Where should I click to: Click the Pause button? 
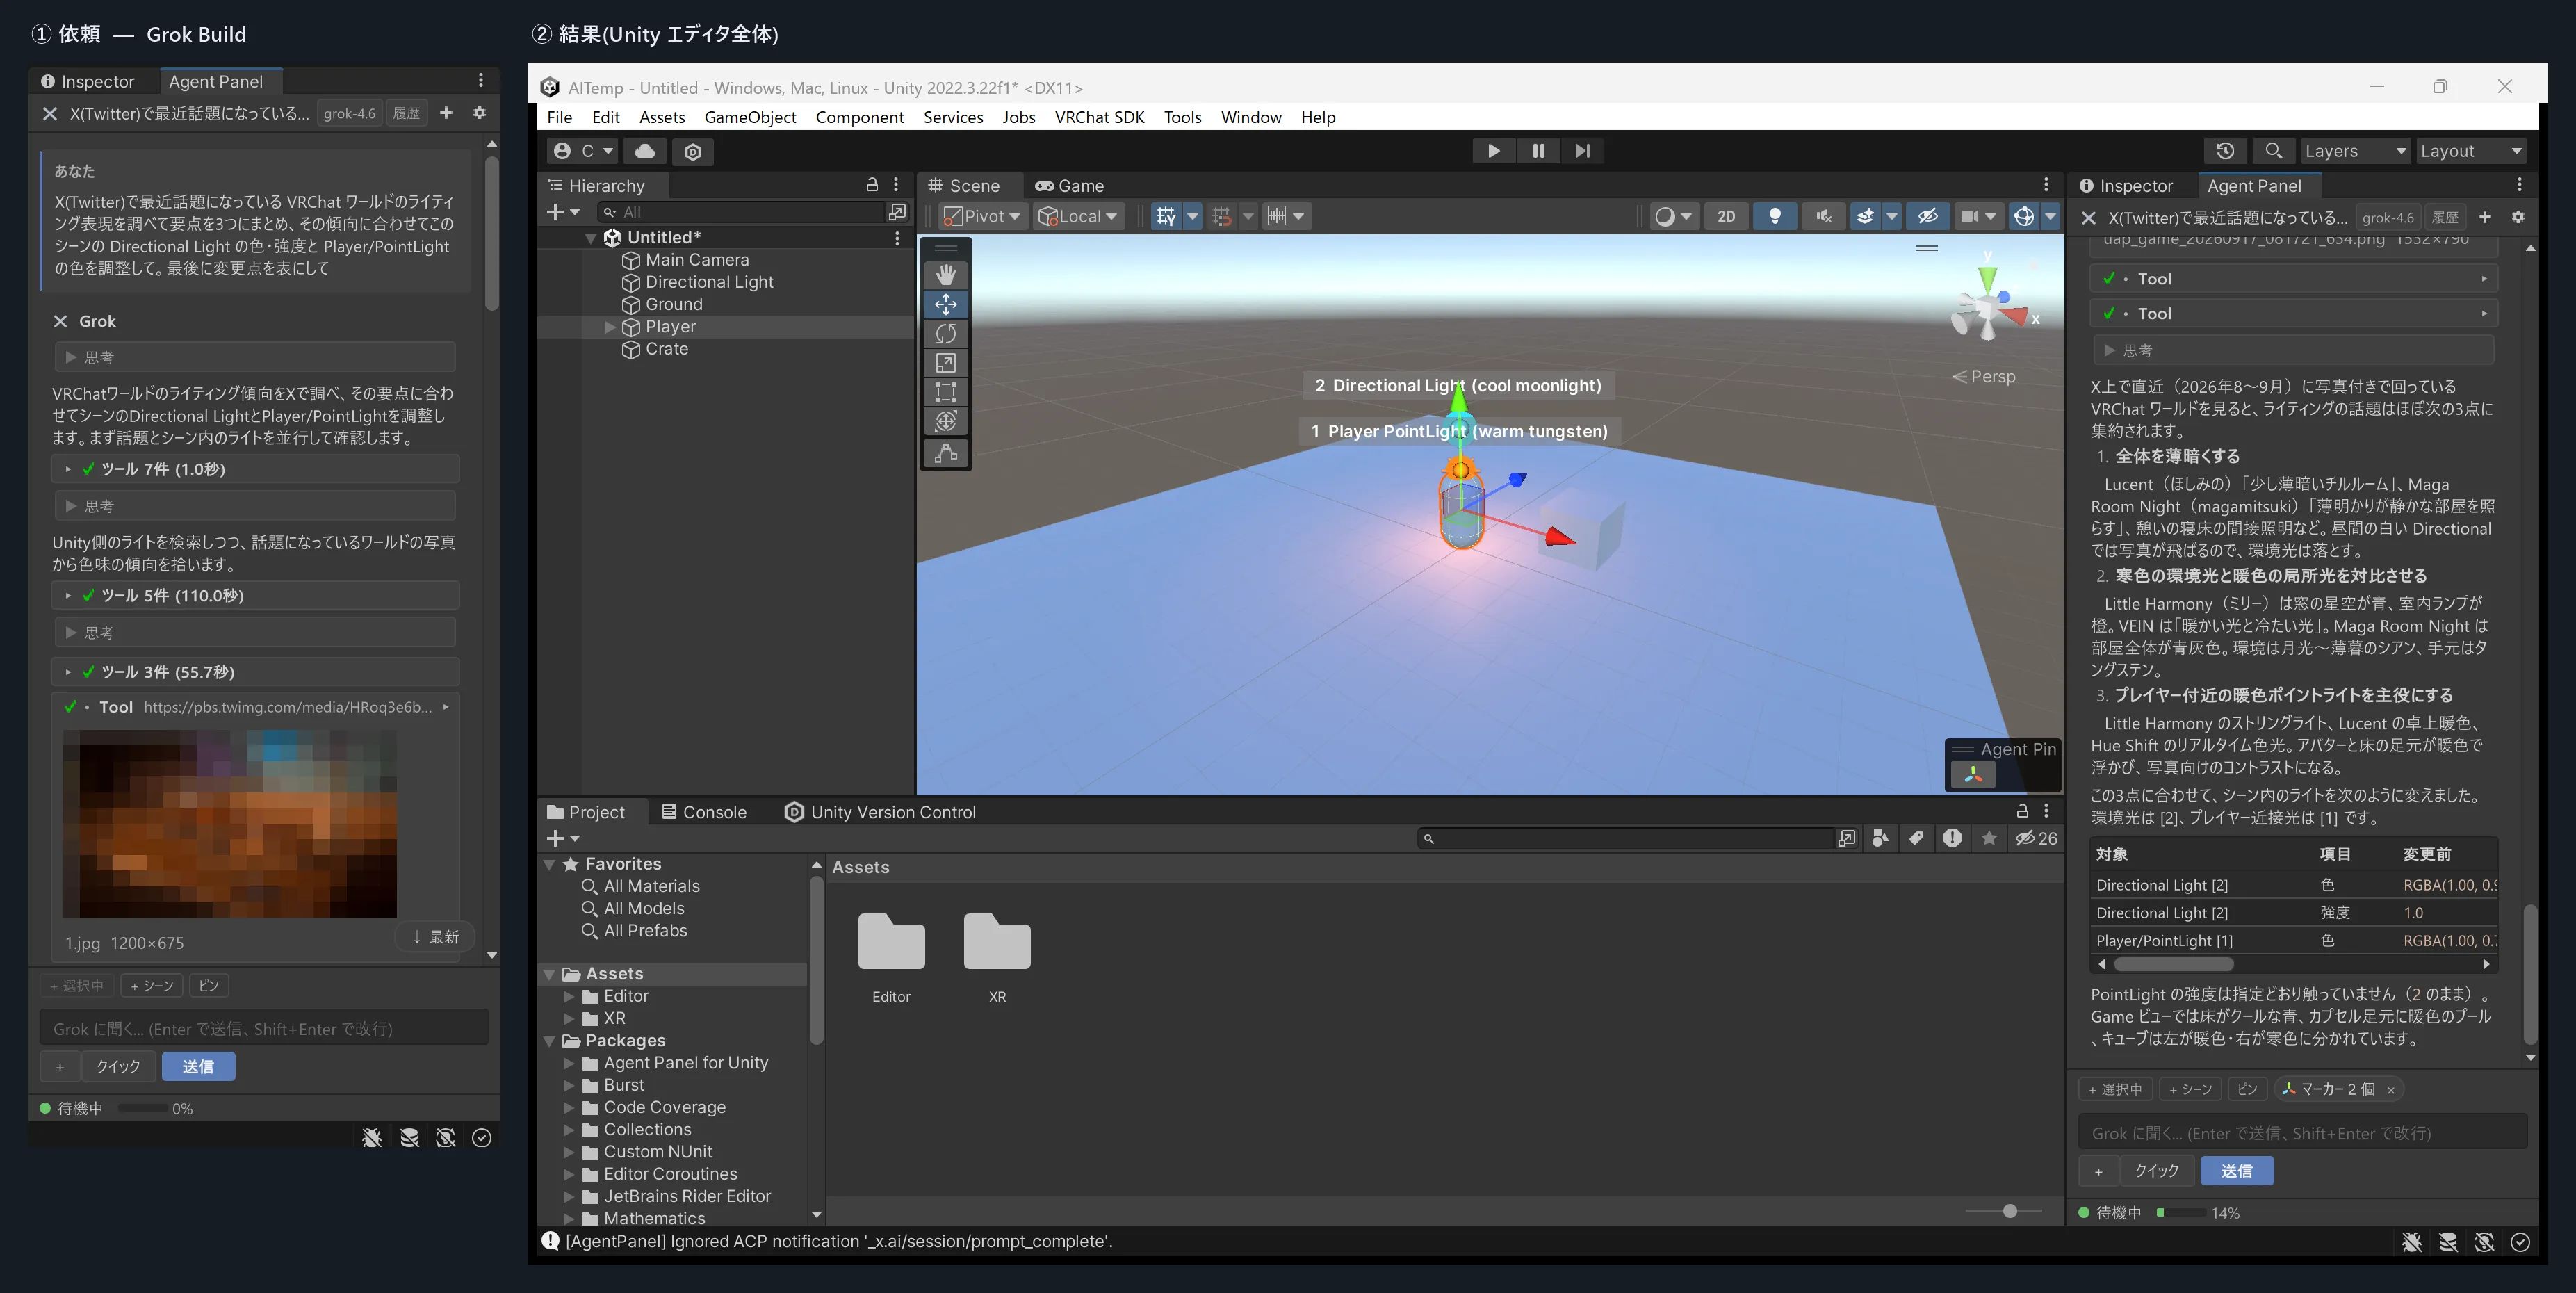1538,151
